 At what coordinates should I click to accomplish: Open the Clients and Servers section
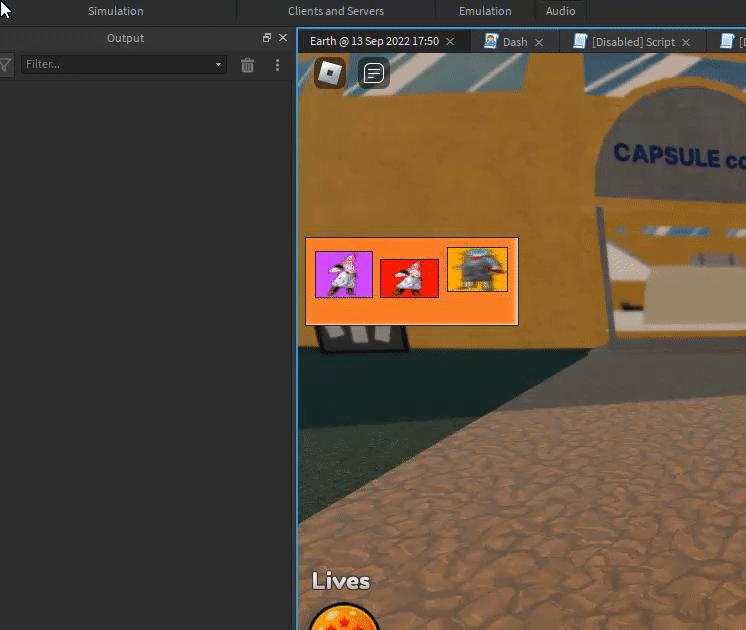point(336,11)
